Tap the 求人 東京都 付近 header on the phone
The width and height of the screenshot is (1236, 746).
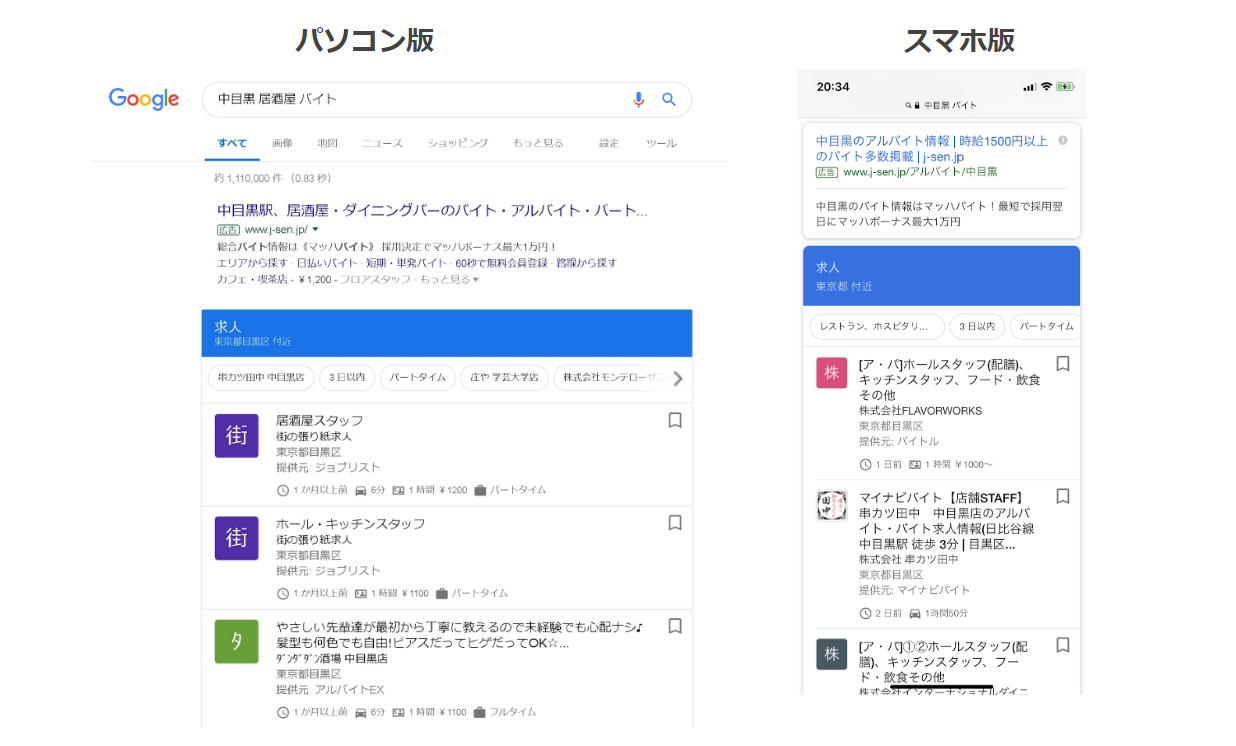(x=941, y=275)
